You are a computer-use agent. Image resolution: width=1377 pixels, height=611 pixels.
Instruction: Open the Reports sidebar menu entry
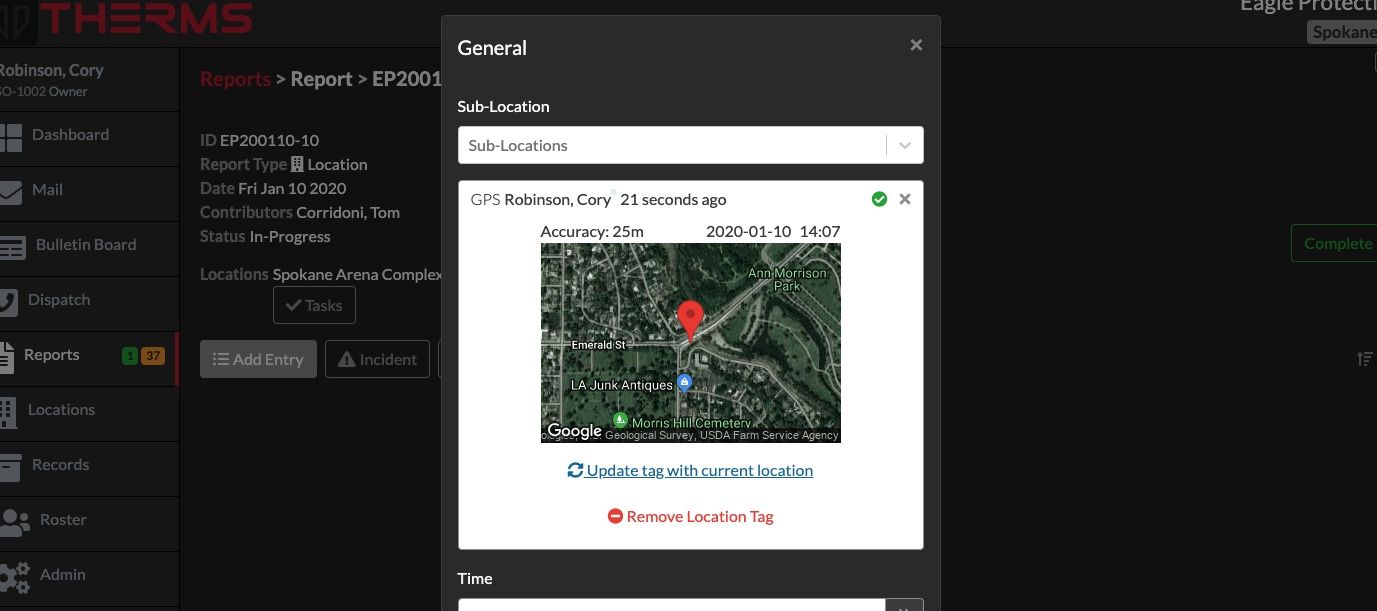click(x=52, y=354)
